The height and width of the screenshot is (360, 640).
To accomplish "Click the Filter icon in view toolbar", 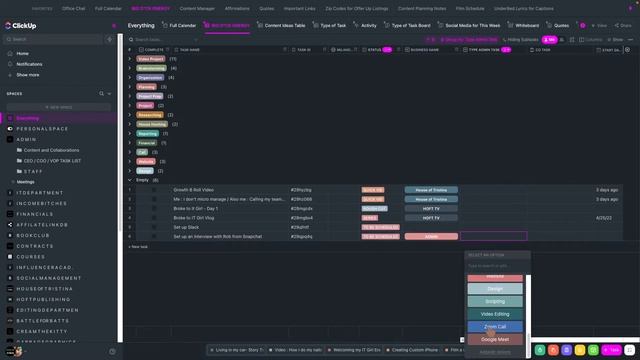I will coord(431,40).
